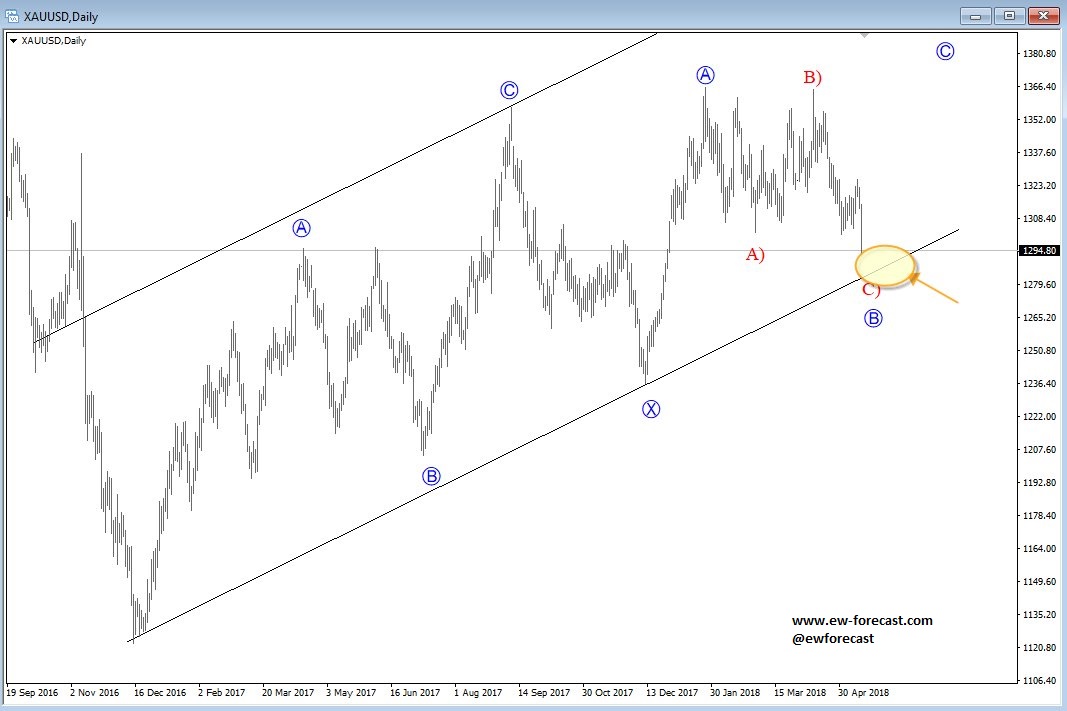Click the 30 Apr 2018 date label
This screenshot has width=1067, height=711.
862,691
